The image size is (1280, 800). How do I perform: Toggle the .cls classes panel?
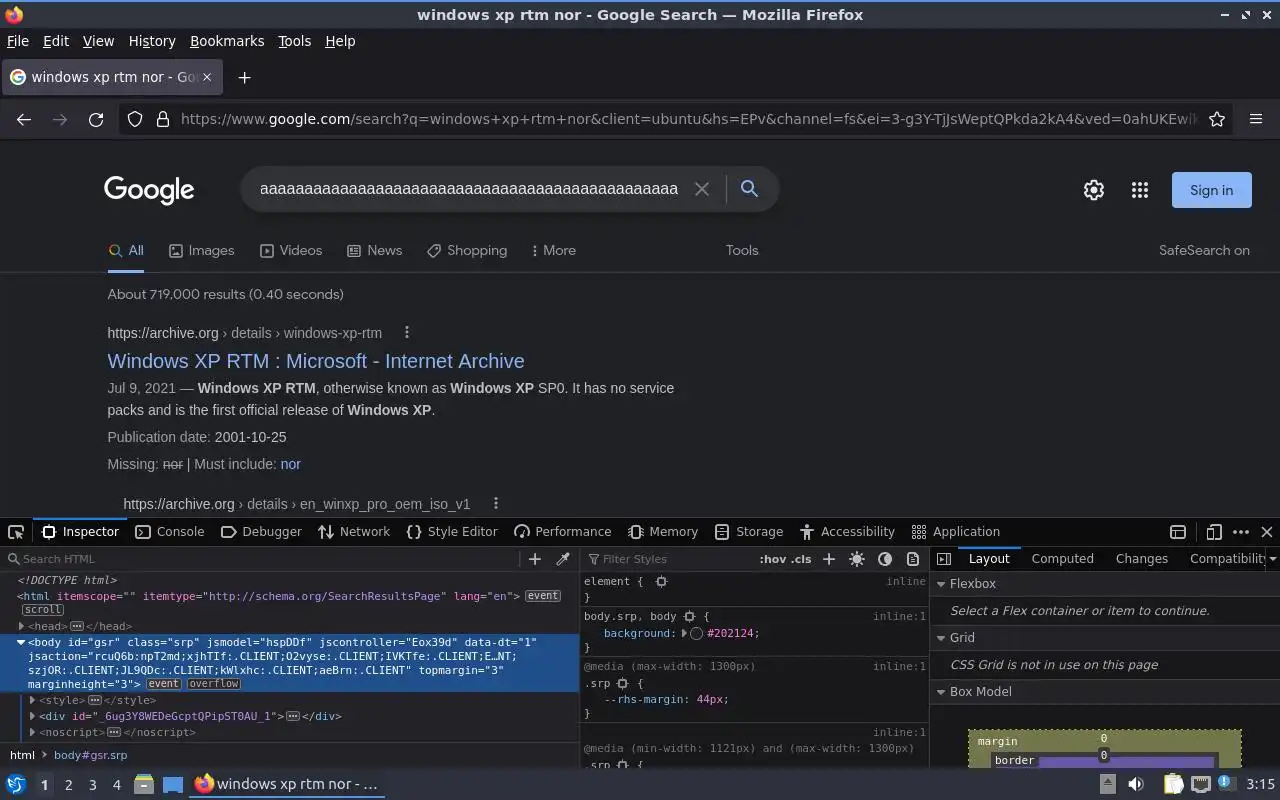801,559
